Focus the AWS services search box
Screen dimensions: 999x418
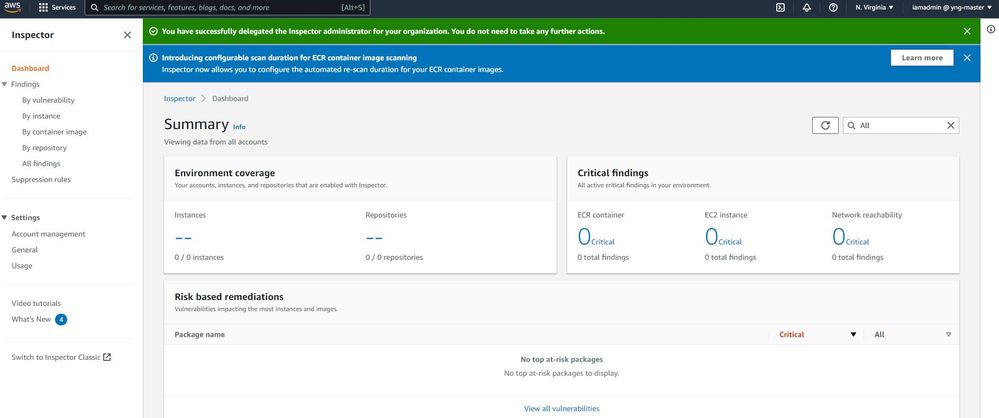[227, 8]
